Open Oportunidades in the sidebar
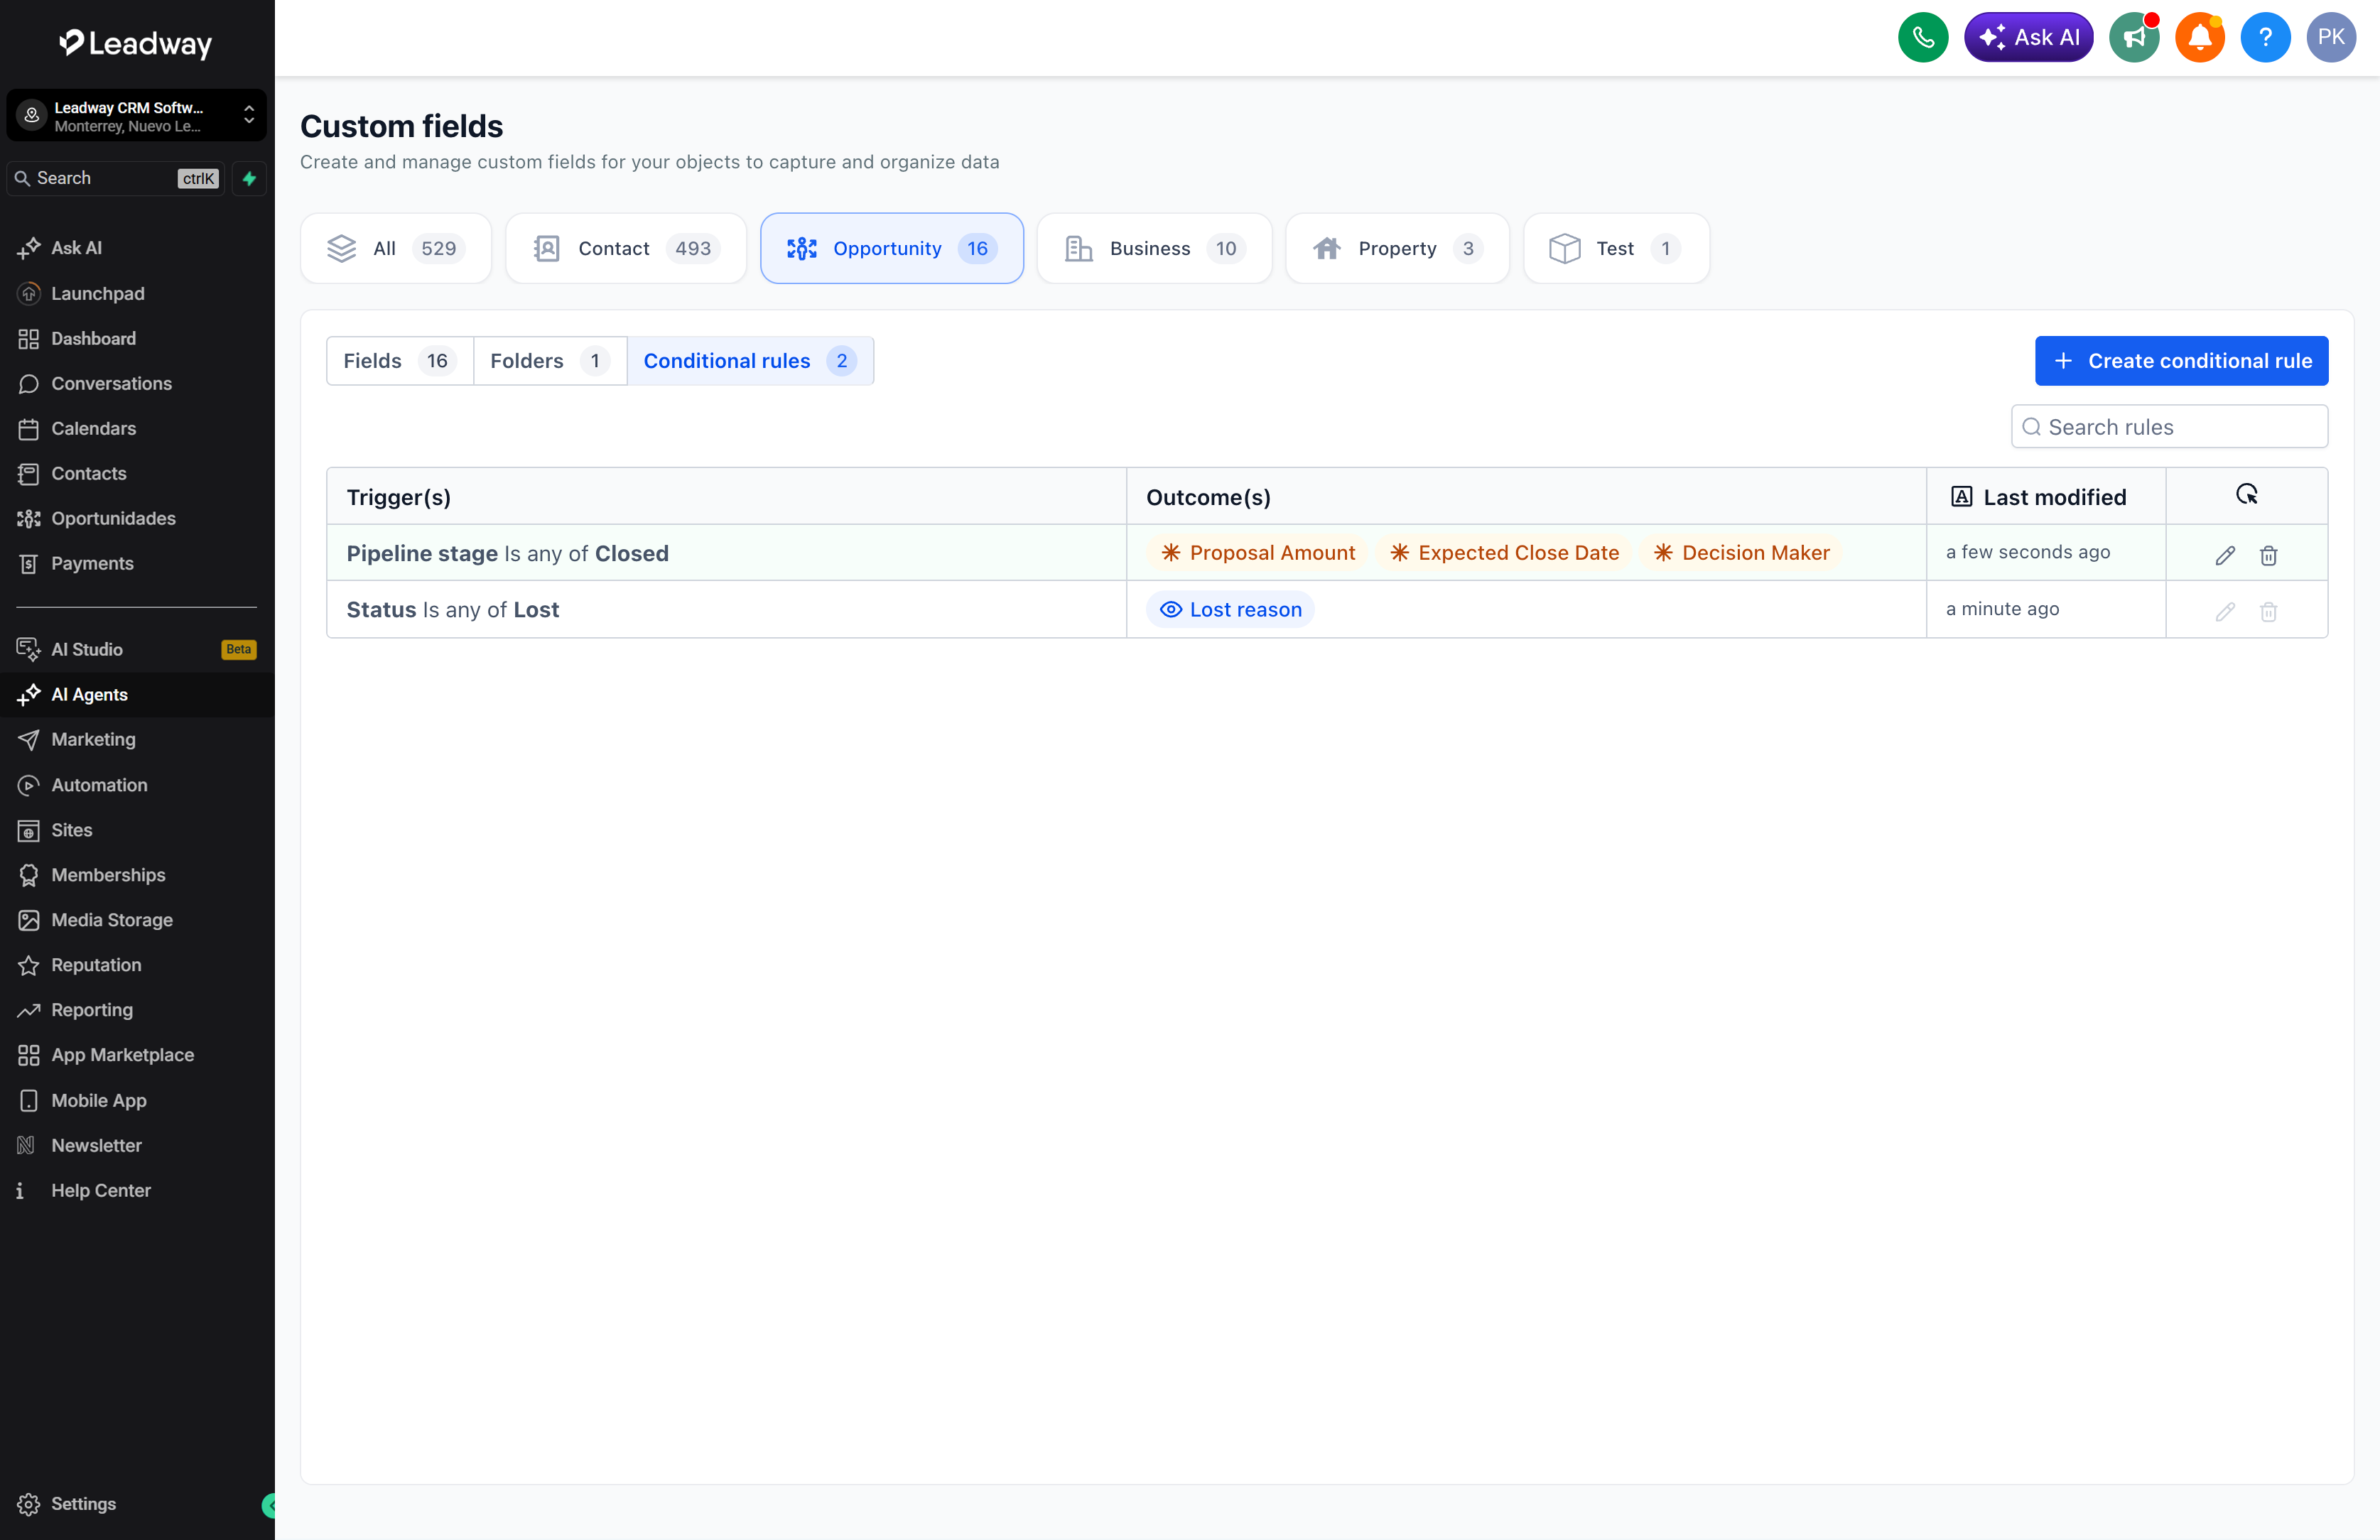This screenshot has height=1540, width=2380. [137, 518]
